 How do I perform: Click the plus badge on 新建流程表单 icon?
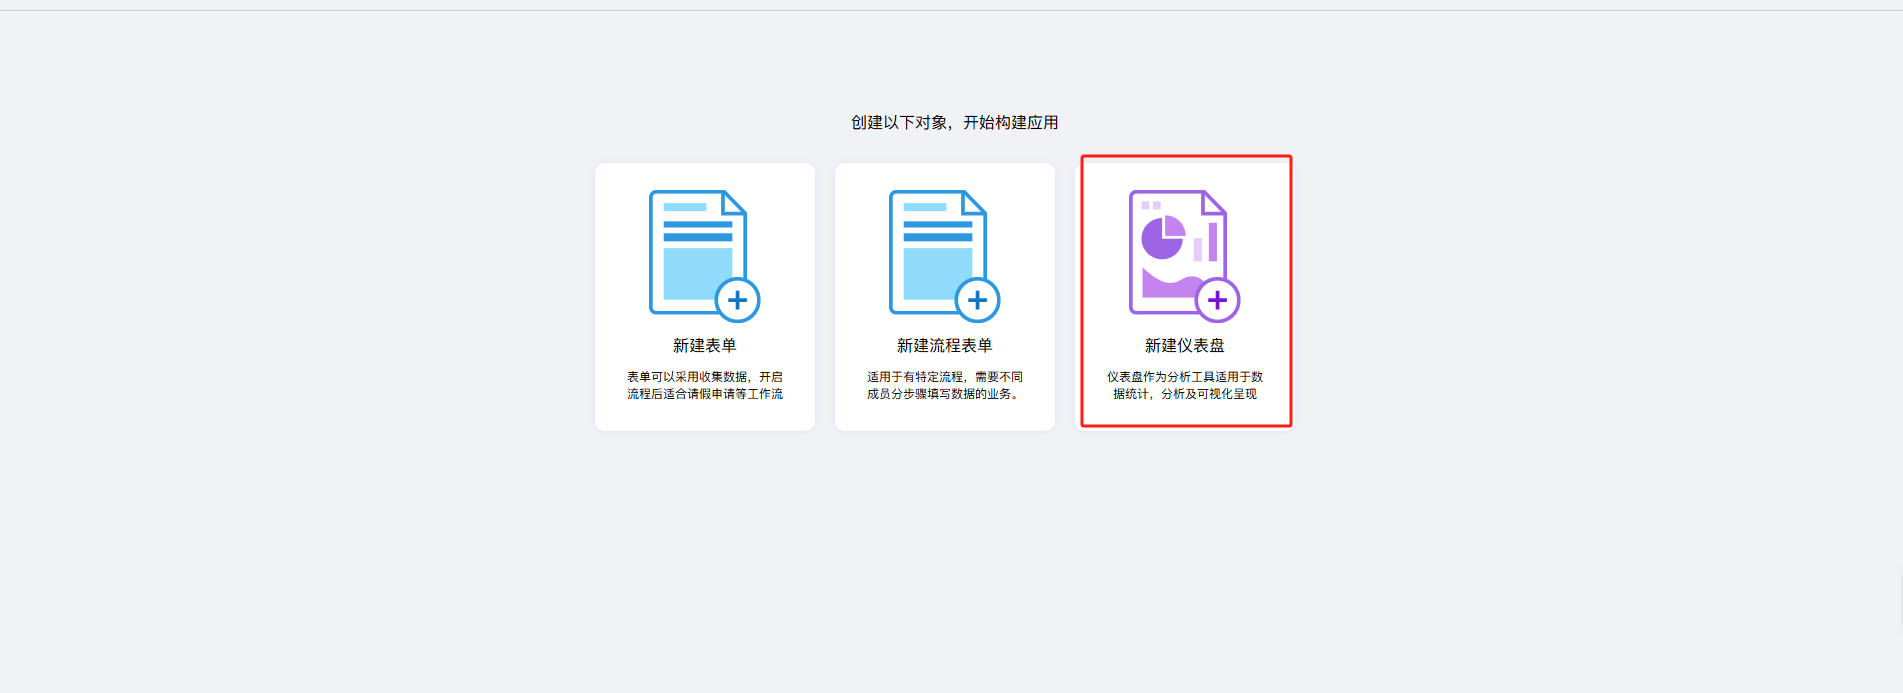coord(977,300)
